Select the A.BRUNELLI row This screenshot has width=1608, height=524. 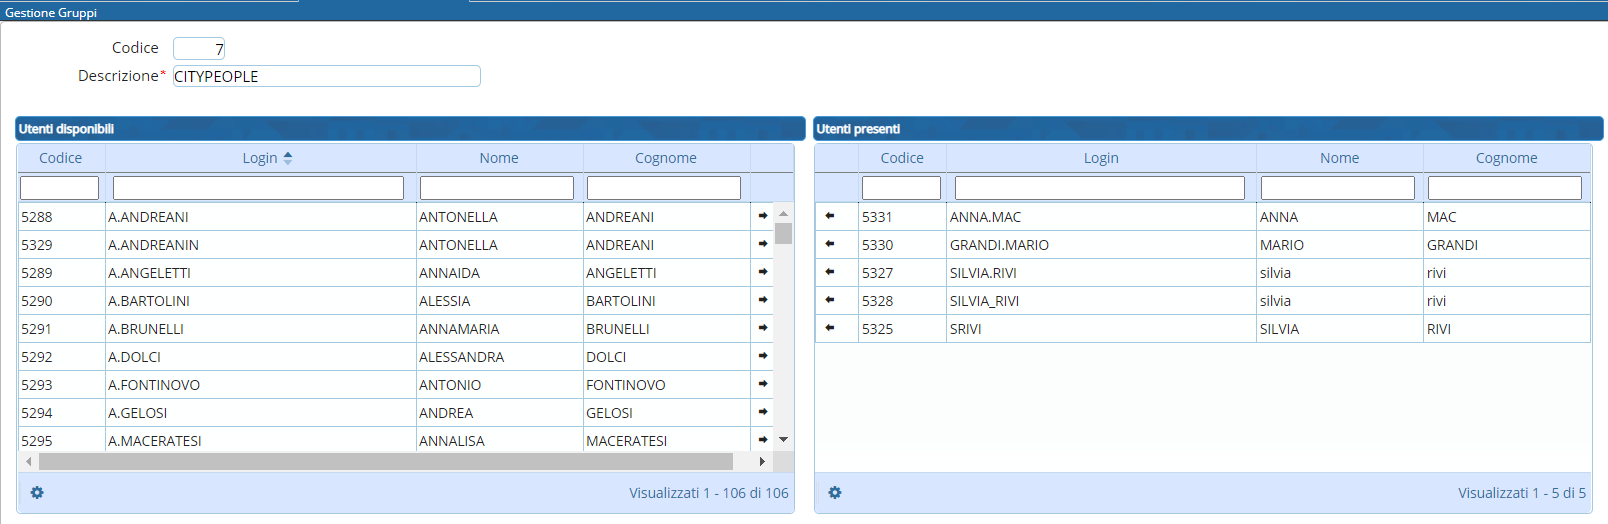(x=260, y=329)
